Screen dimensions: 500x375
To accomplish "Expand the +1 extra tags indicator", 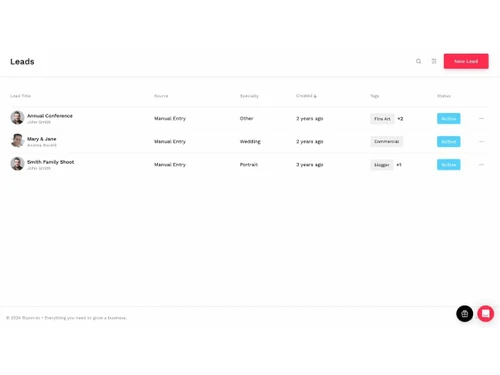I will tap(399, 165).
